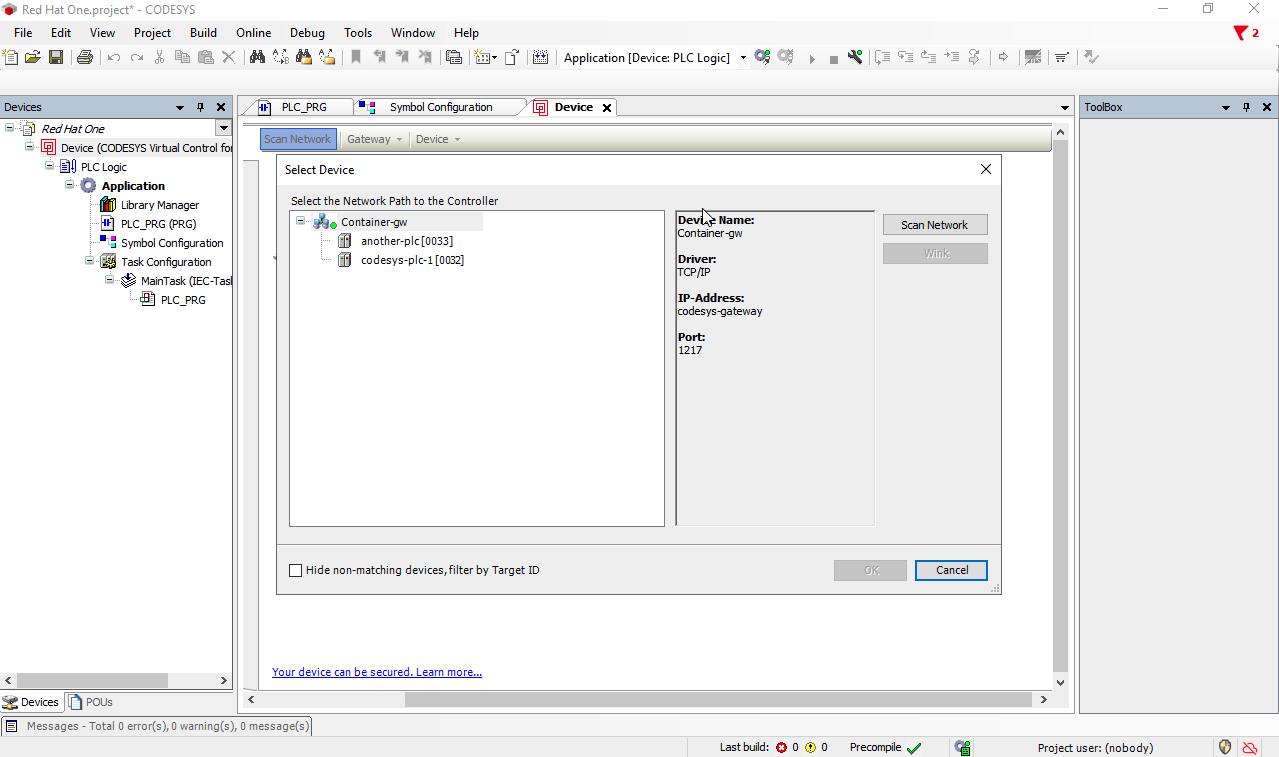The height and width of the screenshot is (757, 1279).
Task: Collapse the Container-gw gateway node
Action: coord(300,221)
